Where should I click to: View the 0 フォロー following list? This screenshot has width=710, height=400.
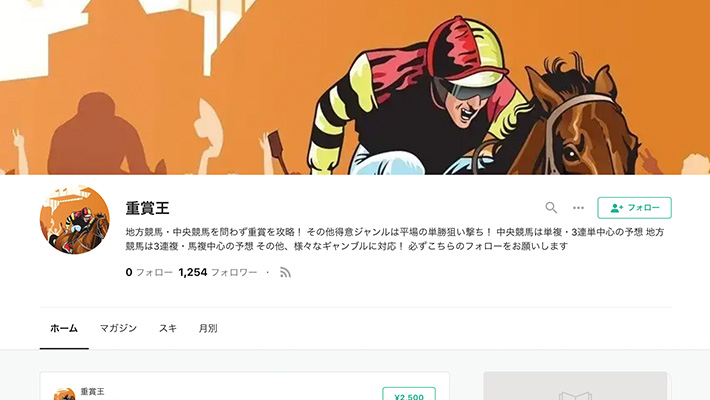point(149,272)
